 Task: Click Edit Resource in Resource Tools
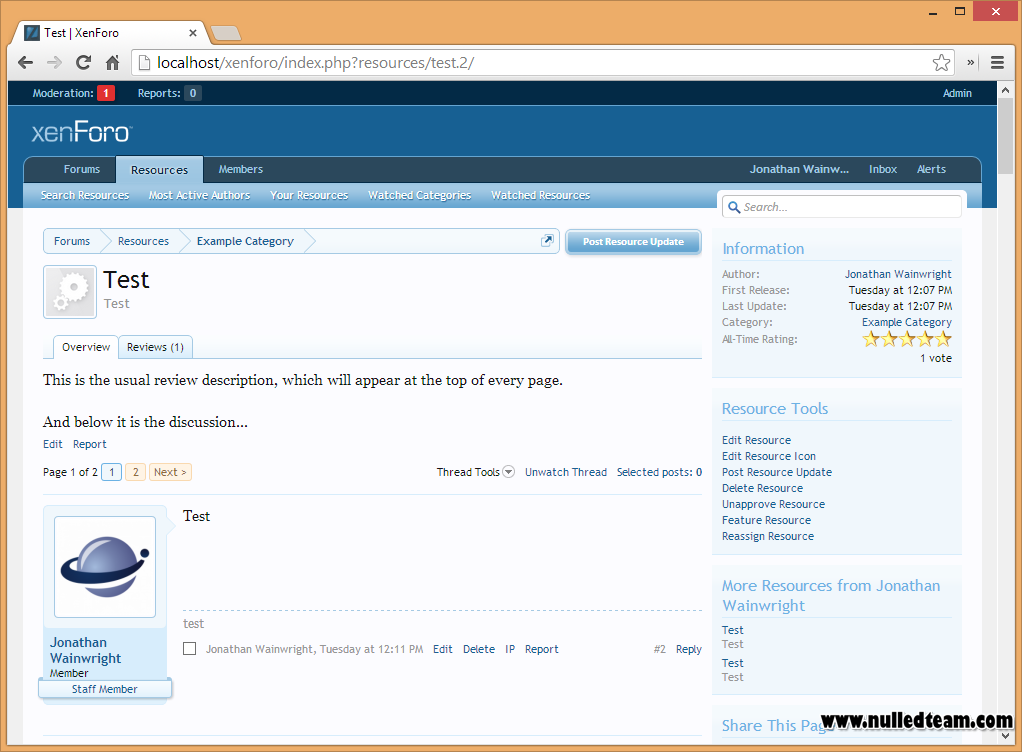[x=757, y=441]
